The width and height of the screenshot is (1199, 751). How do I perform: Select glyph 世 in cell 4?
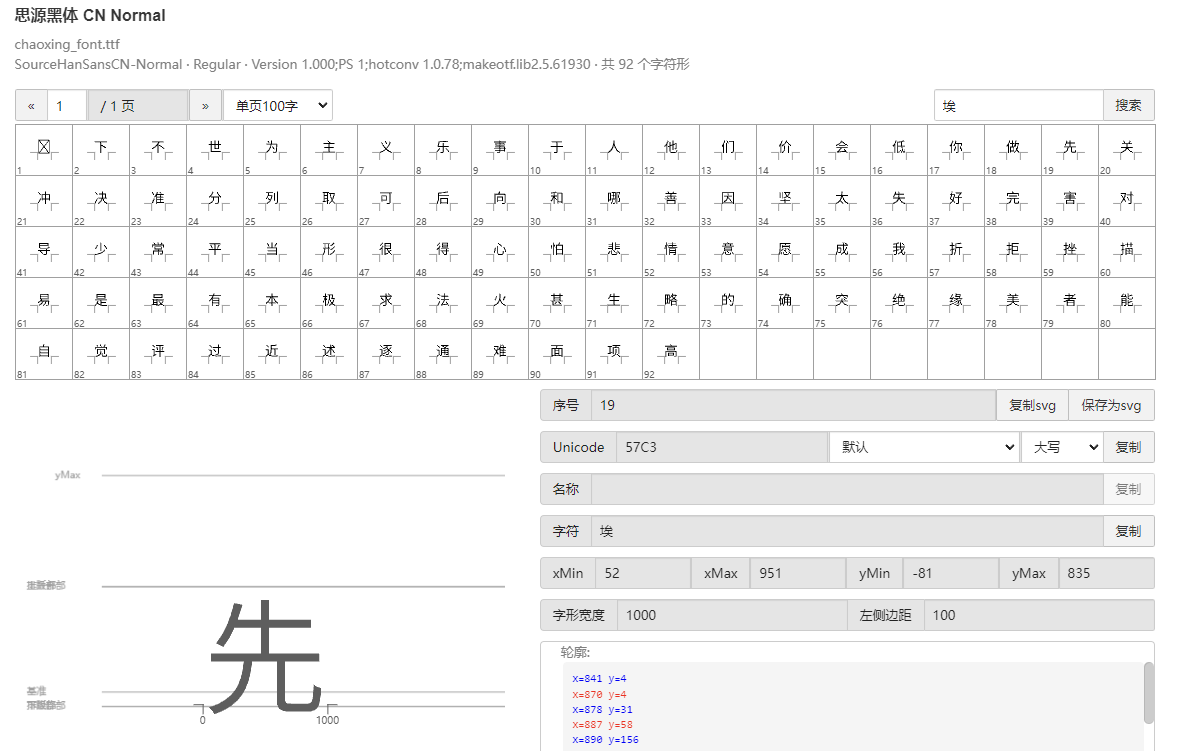click(x=215, y=151)
